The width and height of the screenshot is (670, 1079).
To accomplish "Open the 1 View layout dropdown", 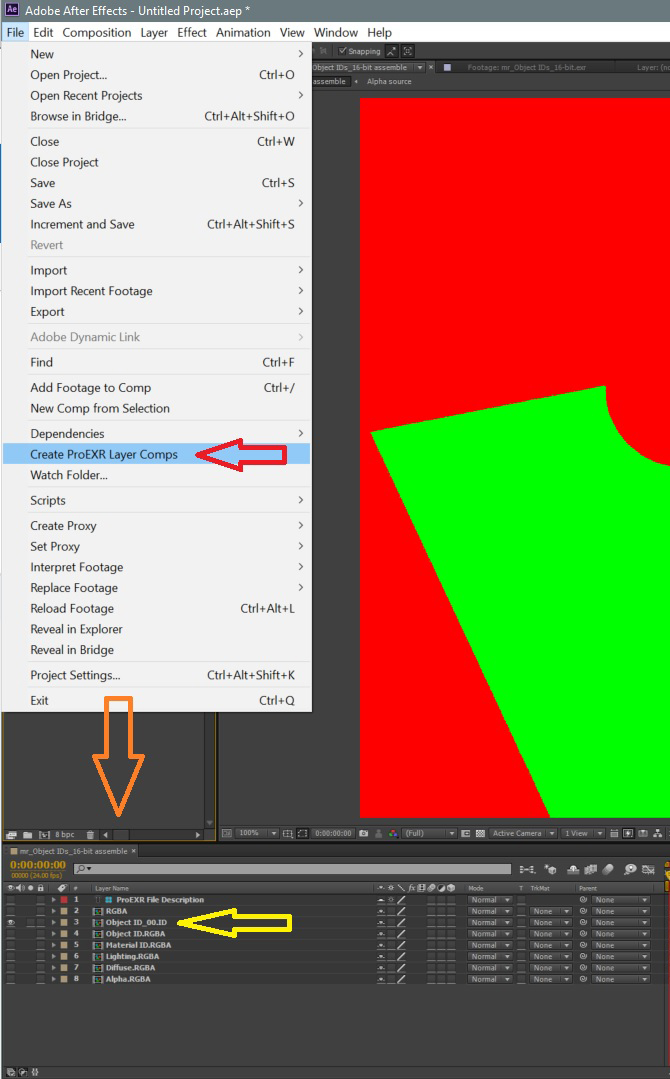I will click(x=582, y=833).
